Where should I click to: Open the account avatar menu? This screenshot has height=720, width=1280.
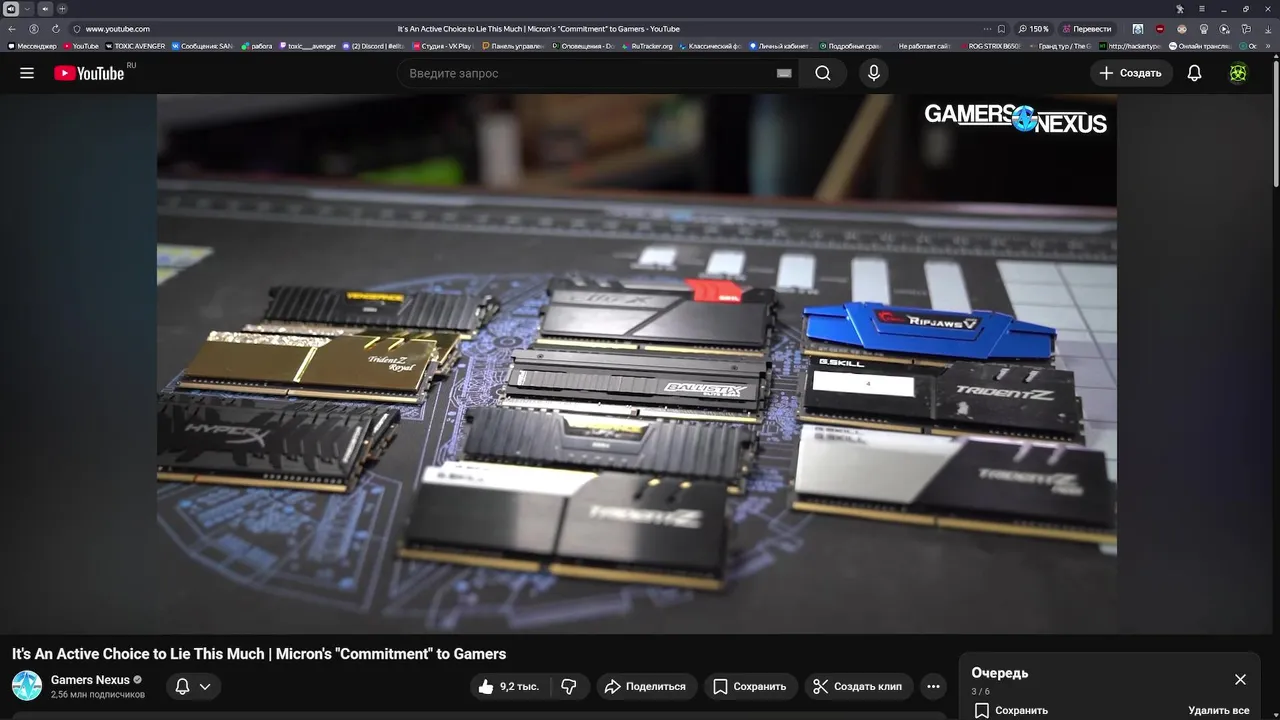point(1238,73)
